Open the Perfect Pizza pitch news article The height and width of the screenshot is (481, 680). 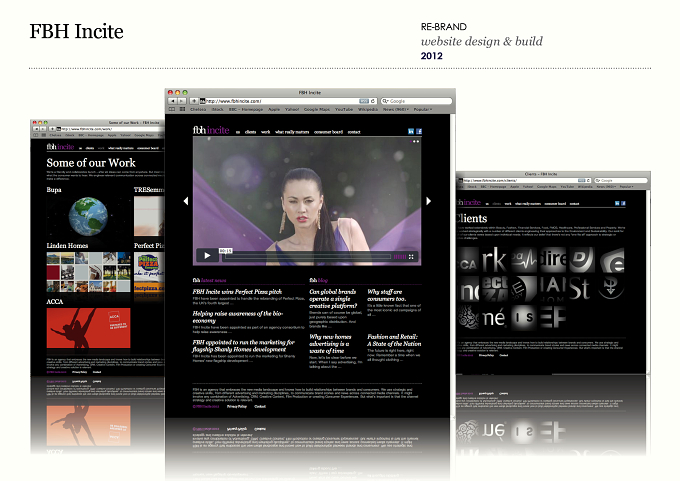pyautogui.click(x=237, y=292)
